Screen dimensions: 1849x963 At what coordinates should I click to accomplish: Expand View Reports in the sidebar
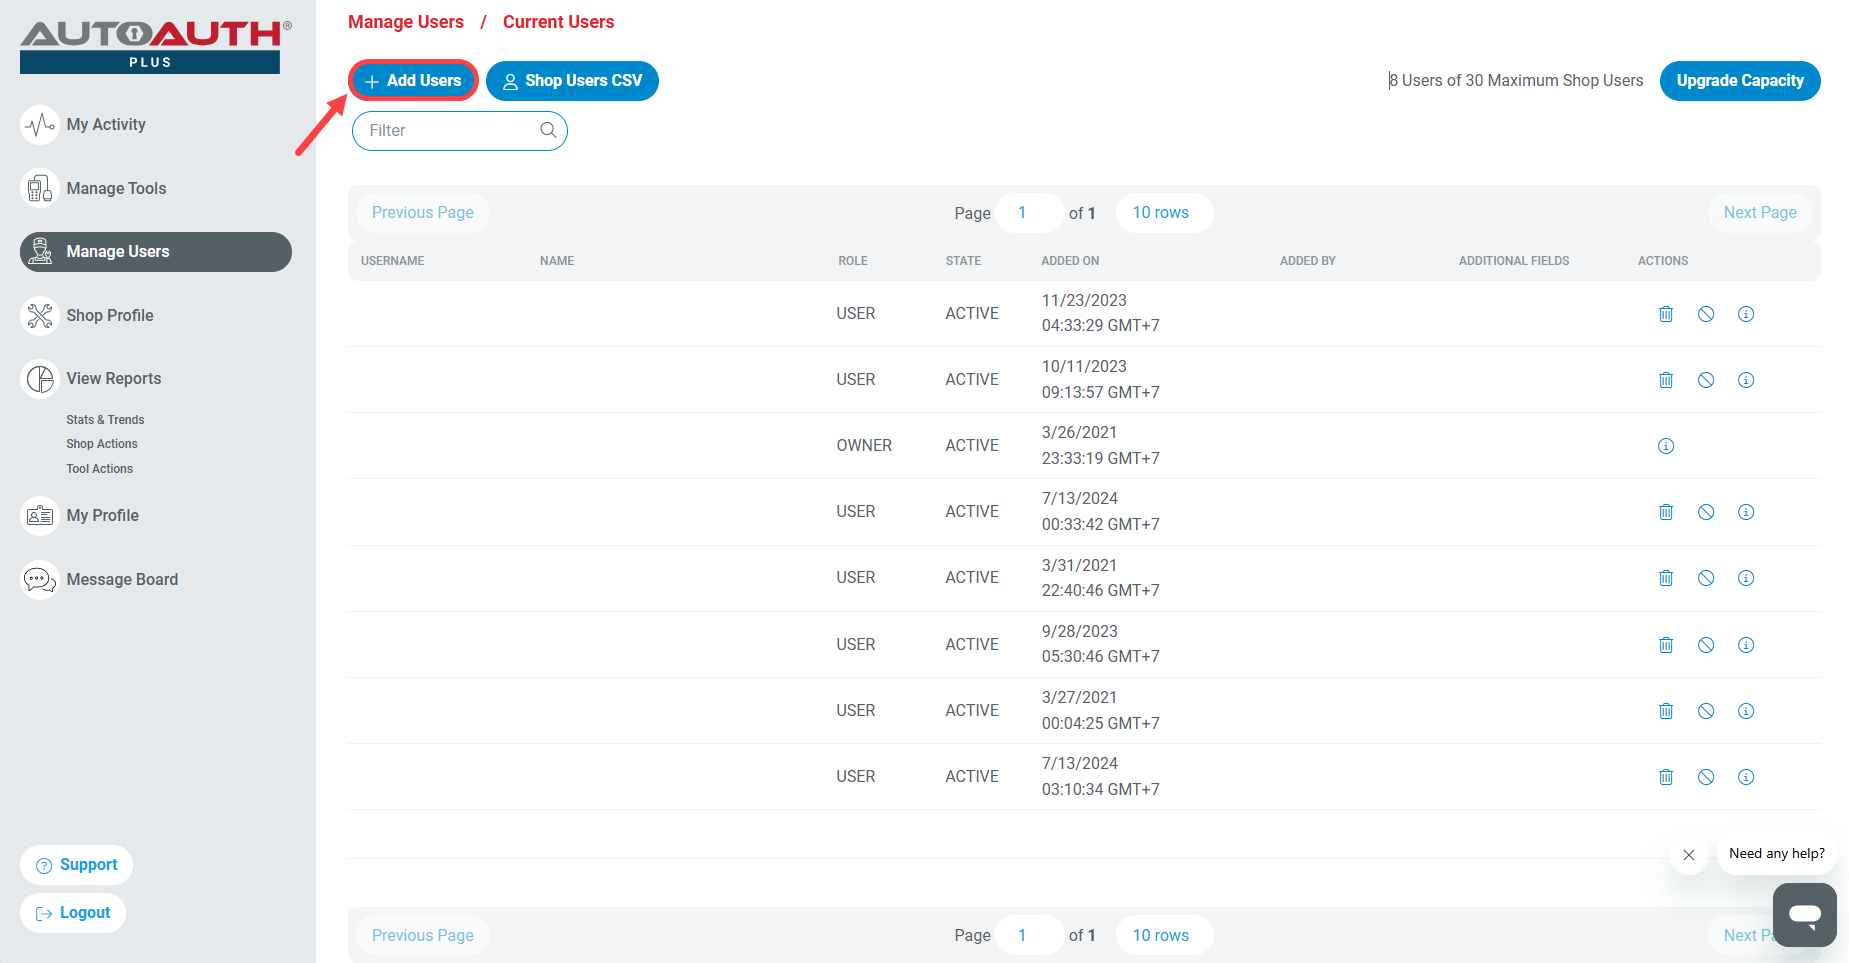point(113,379)
